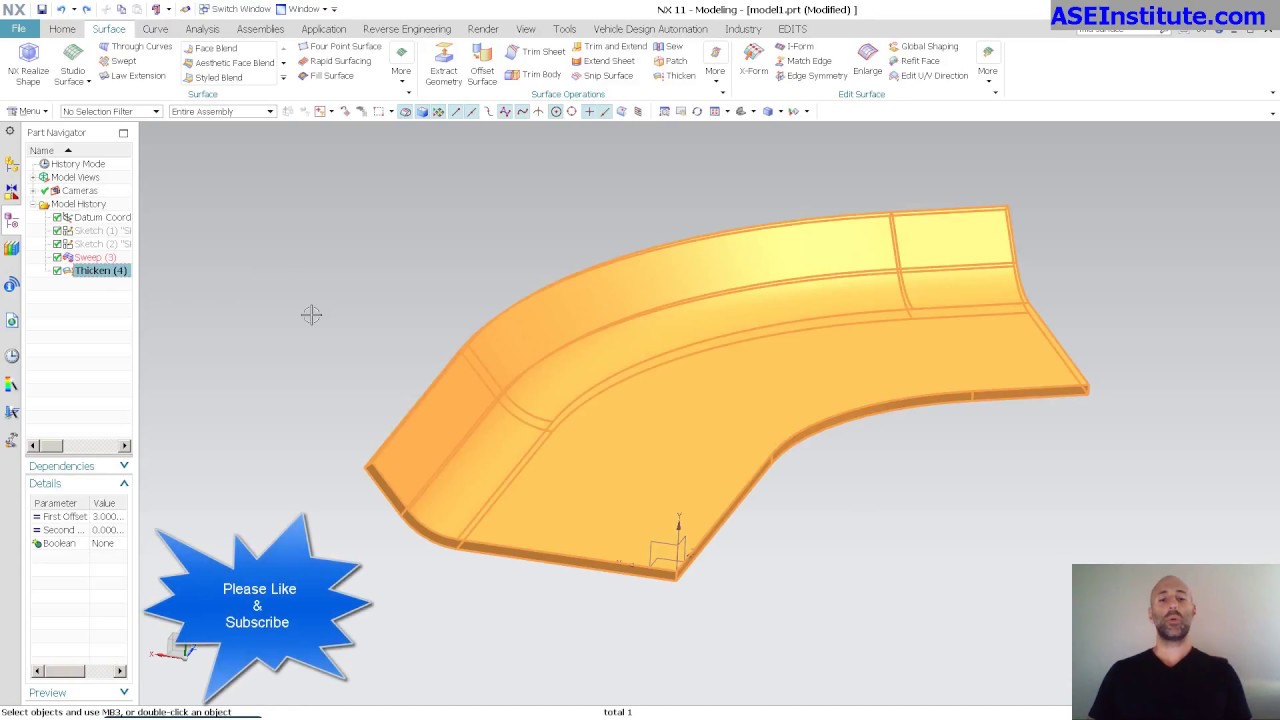
Task: Switch to the Home tab
Action: click(62, 29)
